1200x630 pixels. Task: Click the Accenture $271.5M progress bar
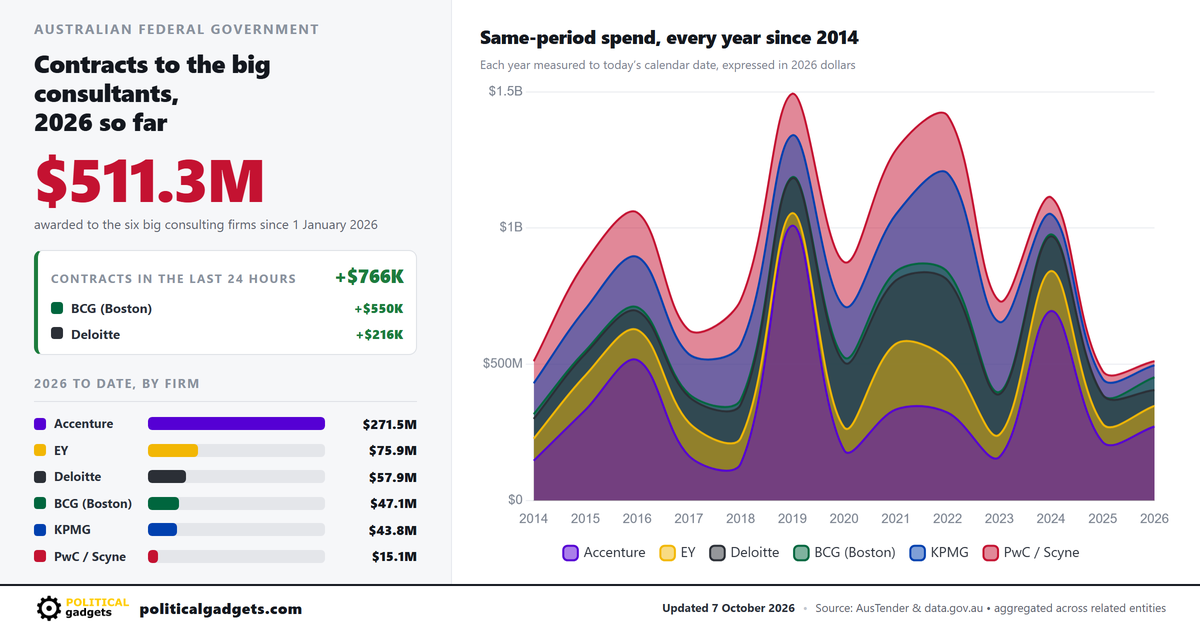point(236,424)
